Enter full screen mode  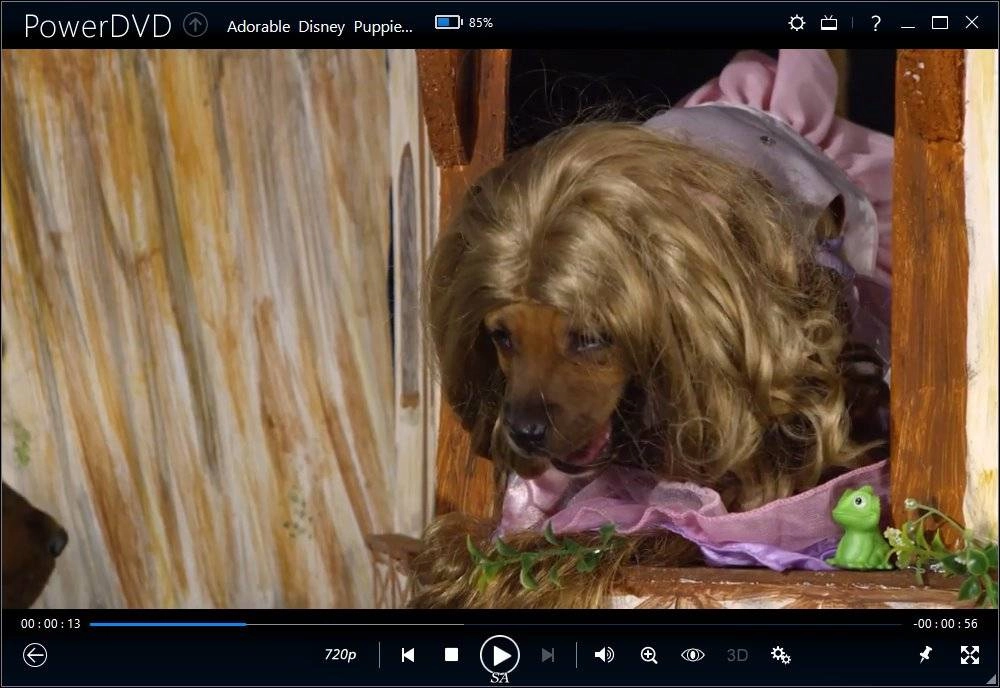click(x=969, y=655)
